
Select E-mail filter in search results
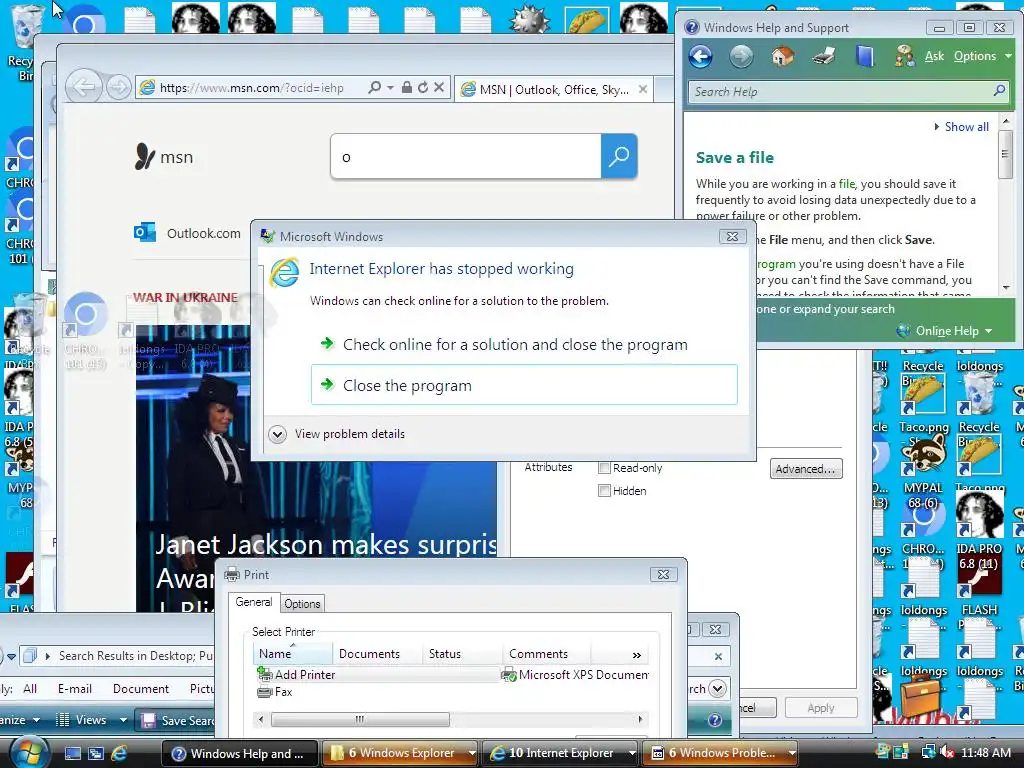(74, 688)
